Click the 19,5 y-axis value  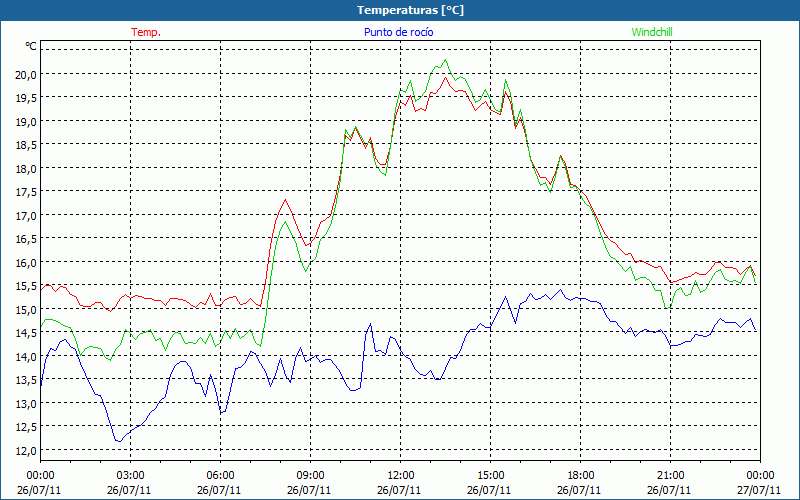coord(26,98)
